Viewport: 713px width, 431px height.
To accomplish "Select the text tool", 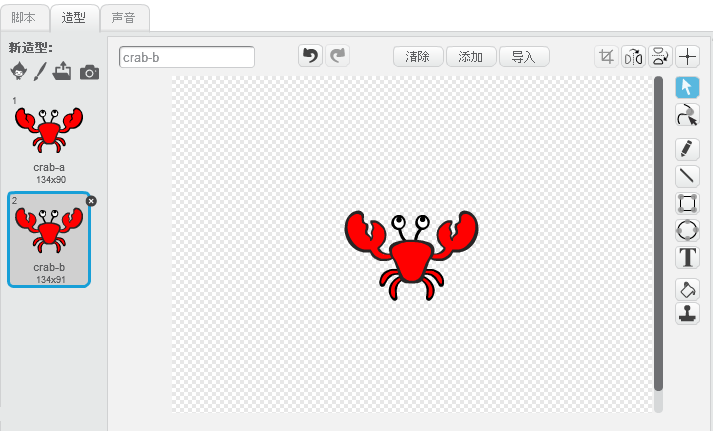I will (687, 257).
